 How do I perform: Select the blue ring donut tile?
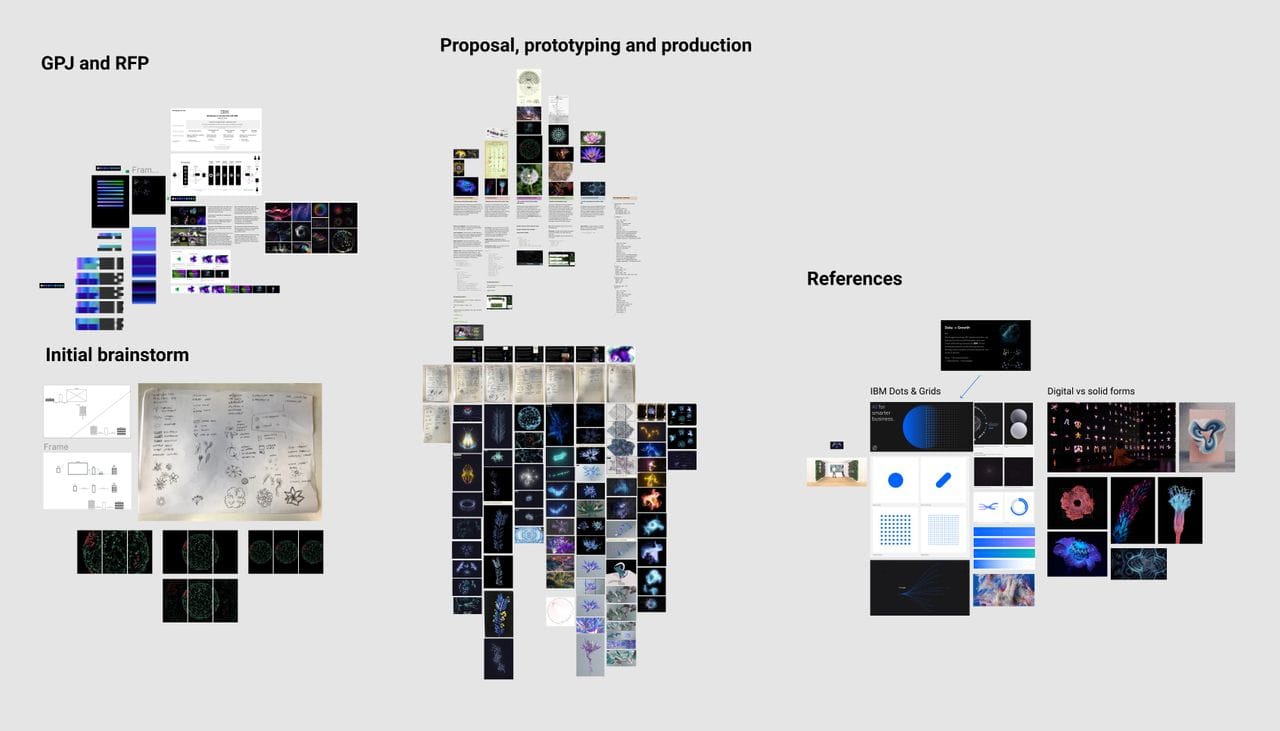pyautogui.click(x=1019, y=507)
